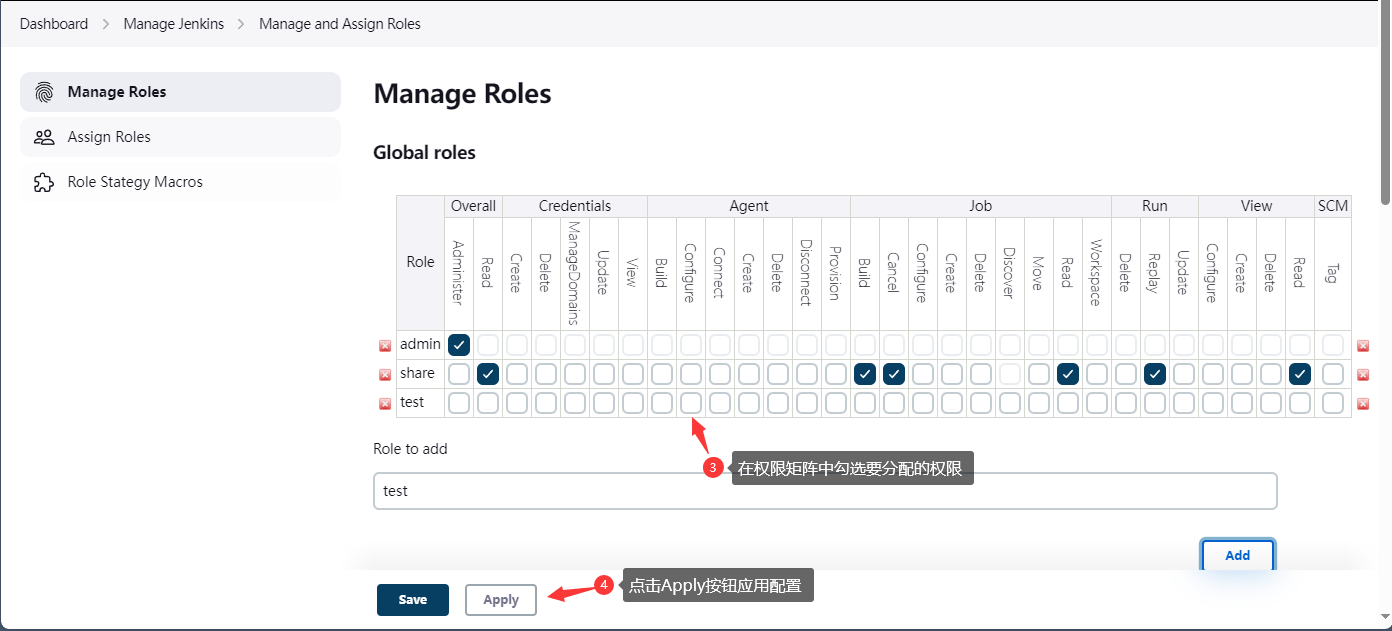Click the fingerprint icon beside Manage Roles
Viewport: 1392px width, 631px height.
[x=44, y=92]
